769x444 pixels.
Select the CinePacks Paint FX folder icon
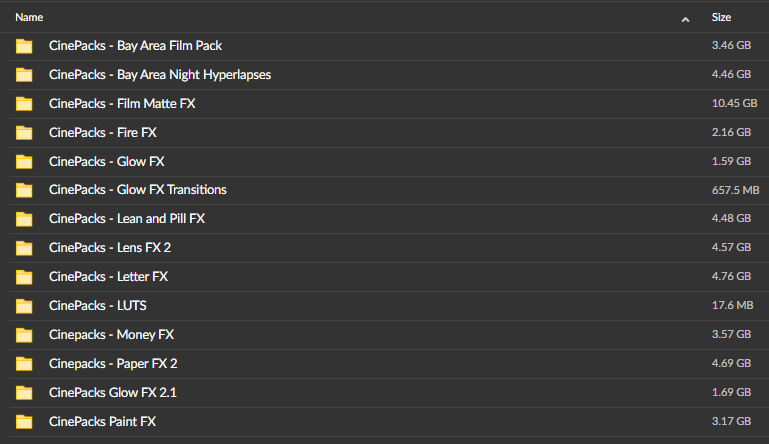coord(24,422)
